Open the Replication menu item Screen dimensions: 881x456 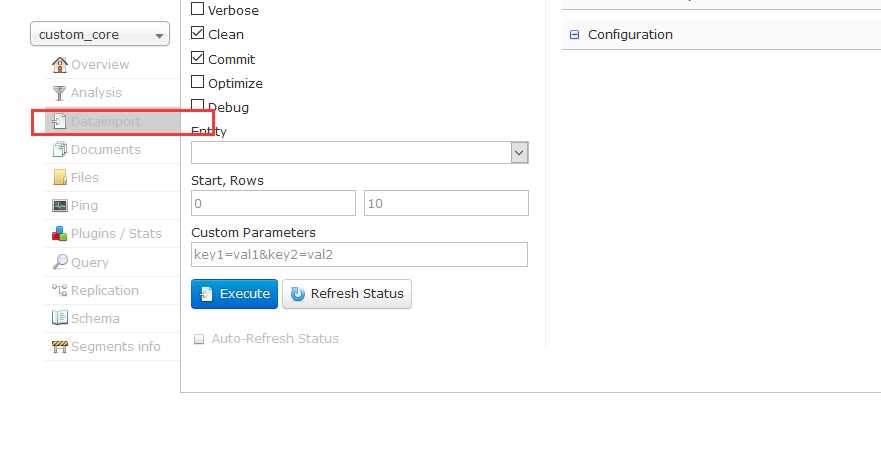click(104, 291)
